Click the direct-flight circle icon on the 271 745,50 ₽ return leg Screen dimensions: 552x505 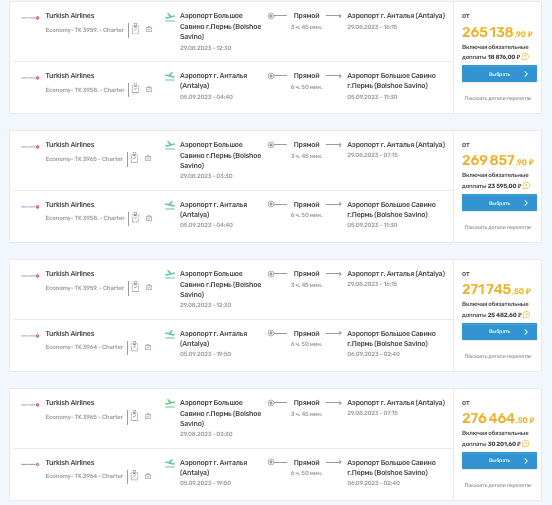tap(271, 333)
